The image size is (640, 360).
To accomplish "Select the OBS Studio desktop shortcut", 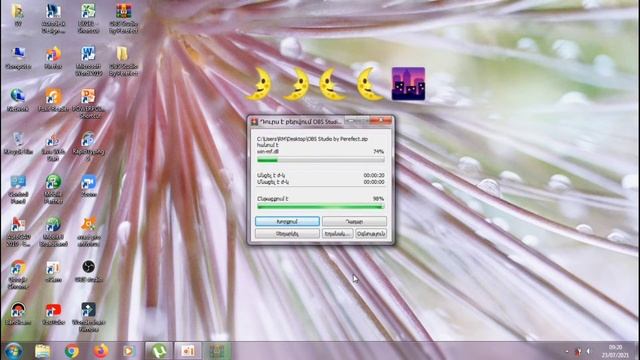I will 88,271.
